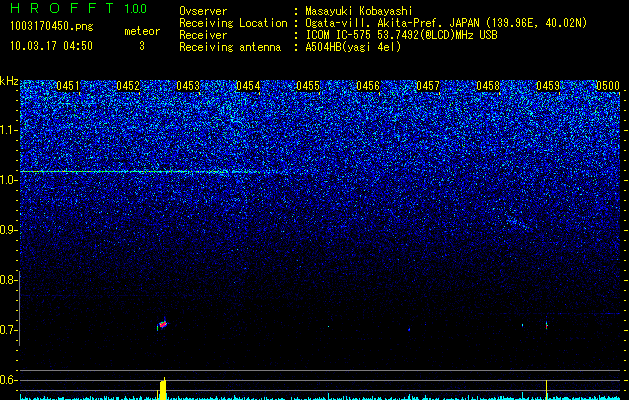Viewport: 629px width, 400px height.
Task: Click the tall yellow power bar near 0452
Action: [162, 389]
